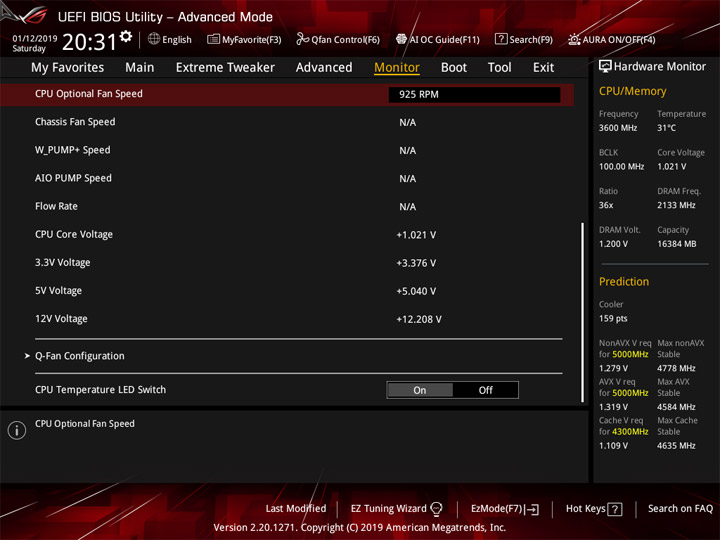The height and width of the screenshot is (540, 720).
Task: Click the settings gear next to clock
Action: pos(126,36)
